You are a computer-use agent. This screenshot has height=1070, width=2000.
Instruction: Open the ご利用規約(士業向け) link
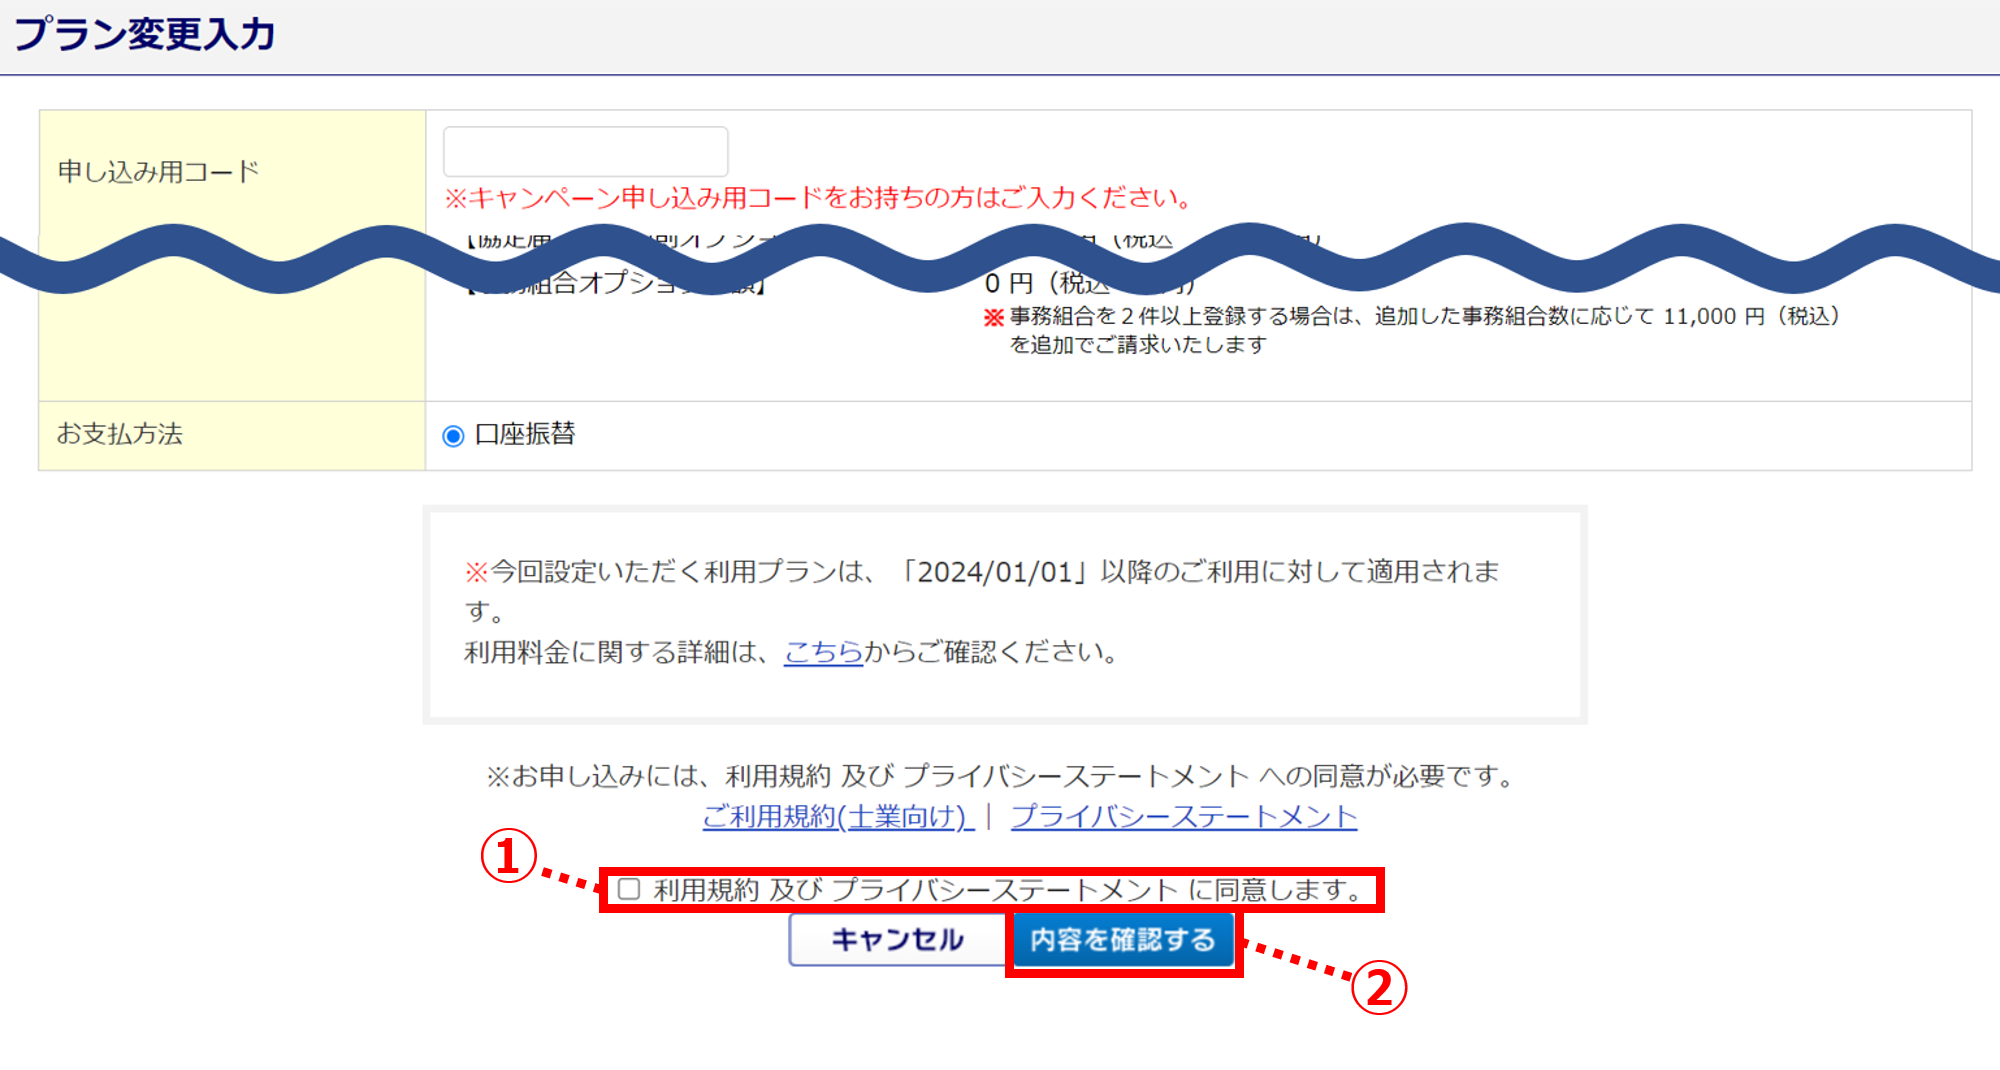point(838,817)
